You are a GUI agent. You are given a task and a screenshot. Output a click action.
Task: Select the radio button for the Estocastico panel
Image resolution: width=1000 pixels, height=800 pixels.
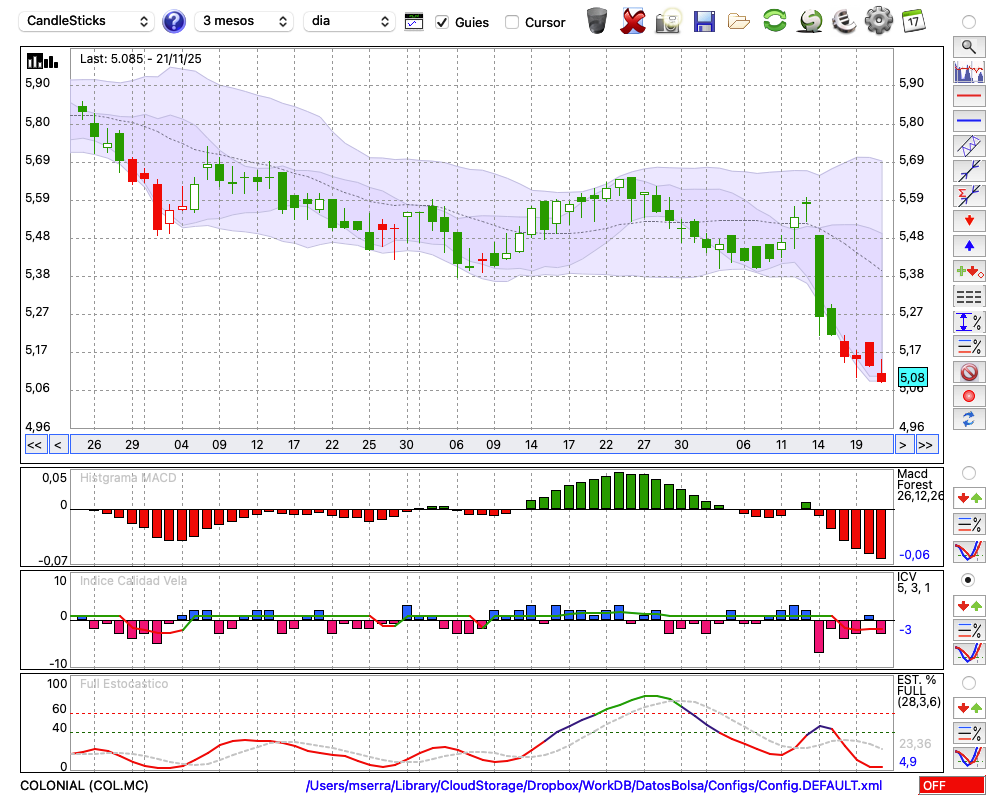969,683
